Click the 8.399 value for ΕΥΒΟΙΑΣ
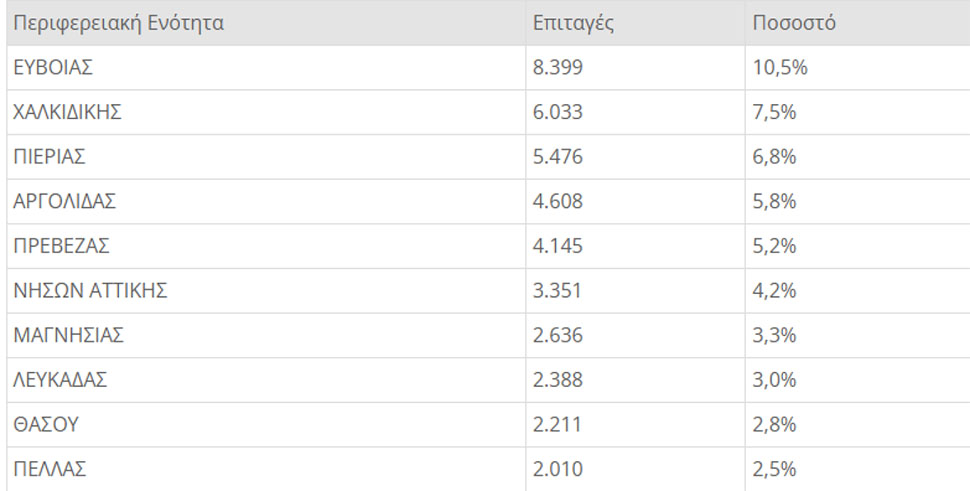 558,68
